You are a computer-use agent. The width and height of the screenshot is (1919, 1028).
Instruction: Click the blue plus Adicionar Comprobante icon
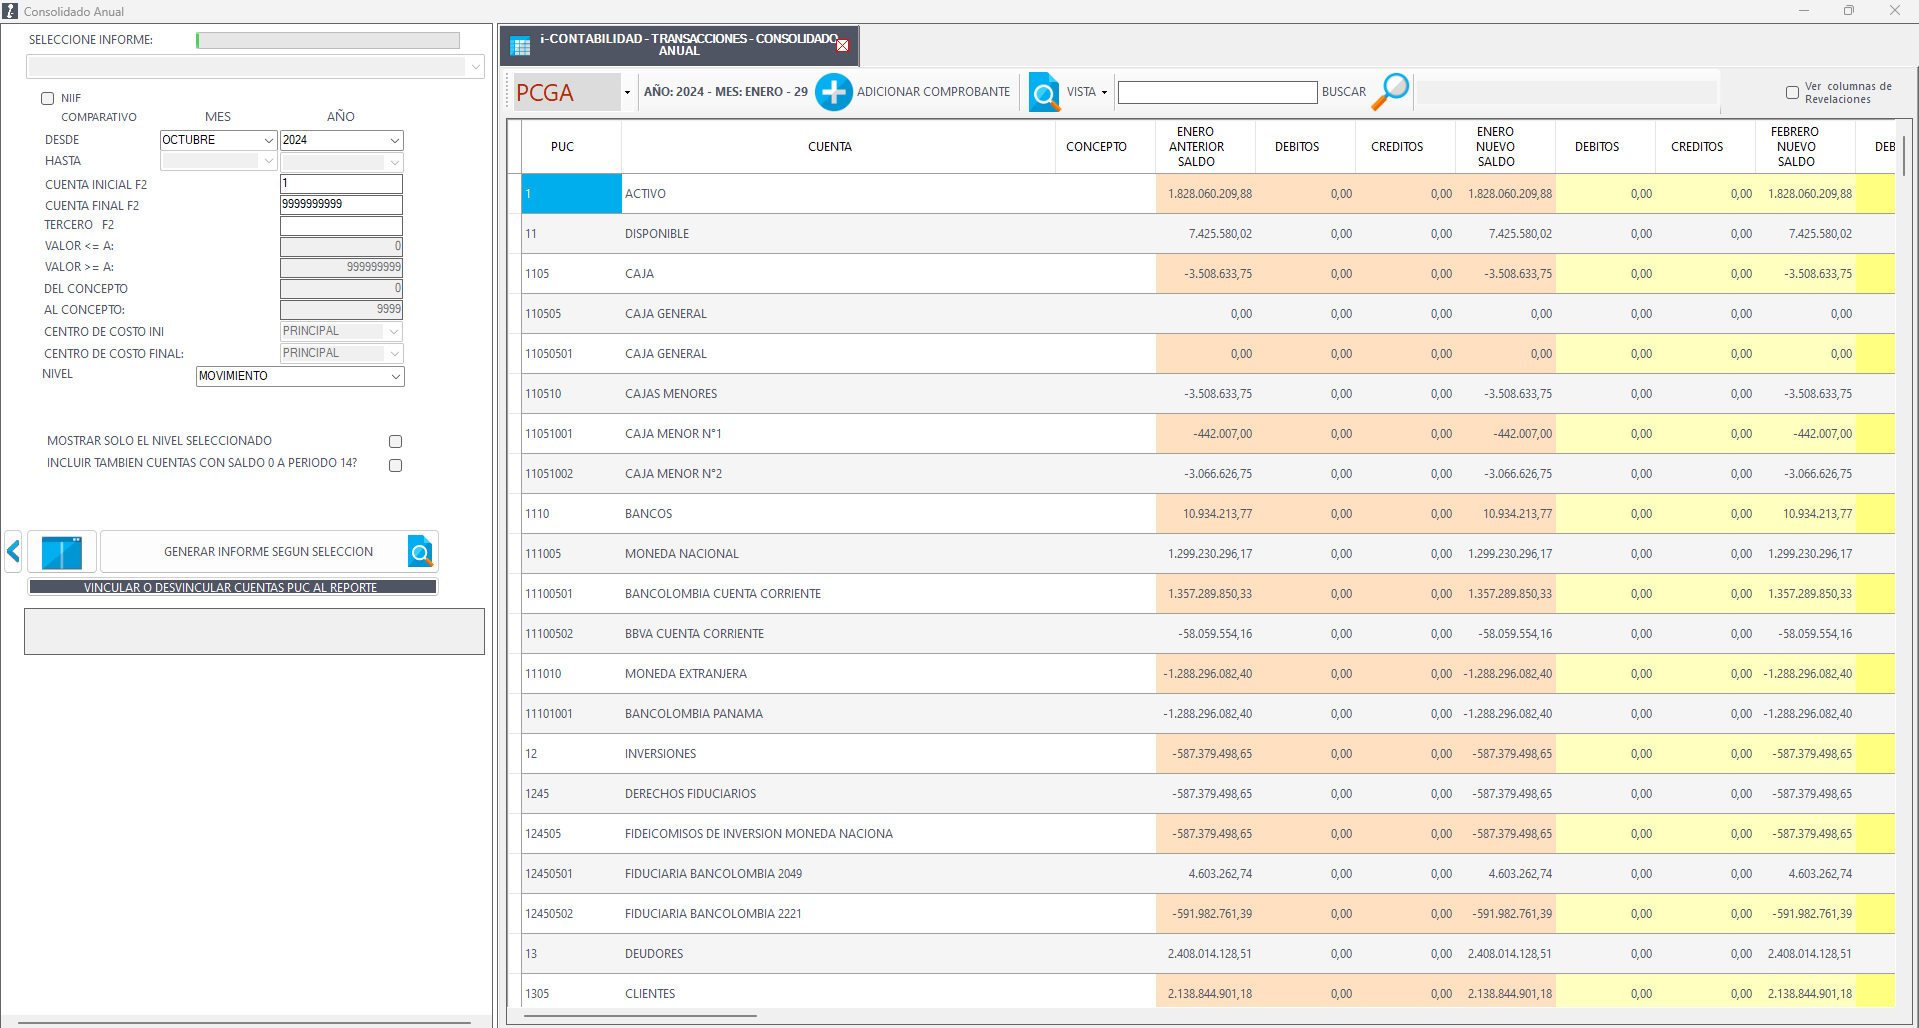point(833,92)
